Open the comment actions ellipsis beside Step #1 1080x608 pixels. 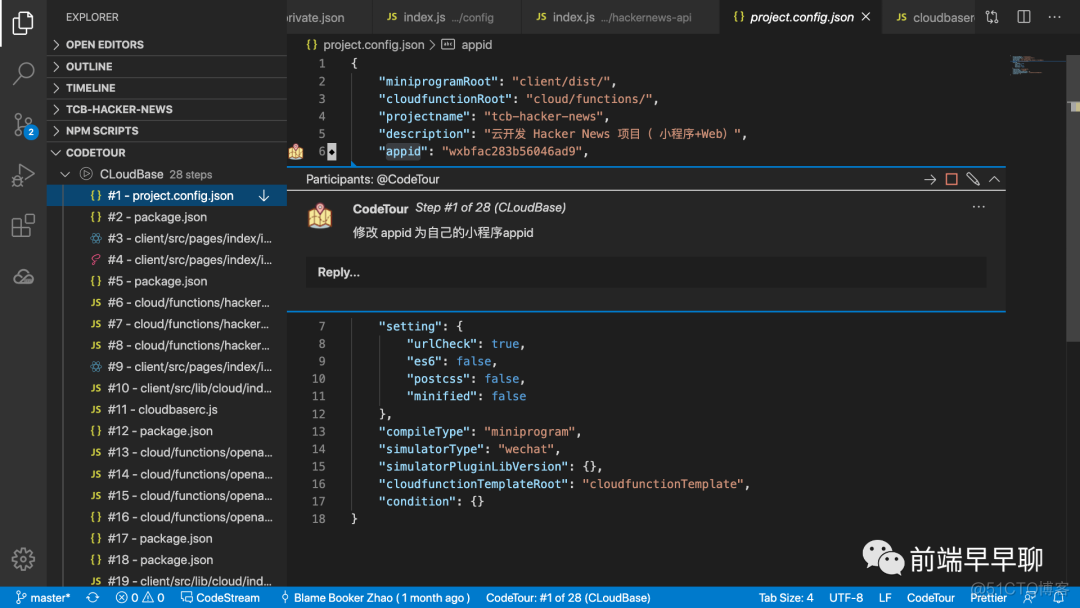pos(978,207)
